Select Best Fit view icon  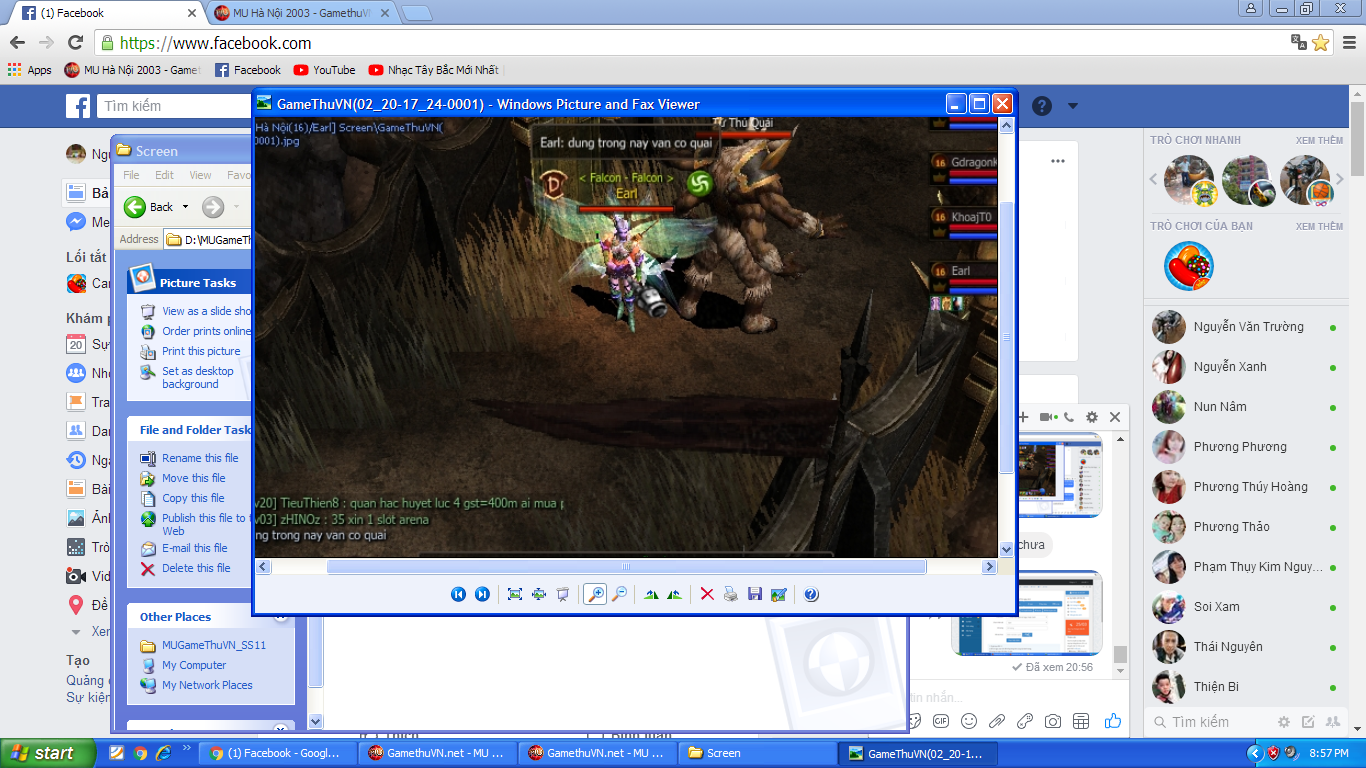click(x=515, y=594)
